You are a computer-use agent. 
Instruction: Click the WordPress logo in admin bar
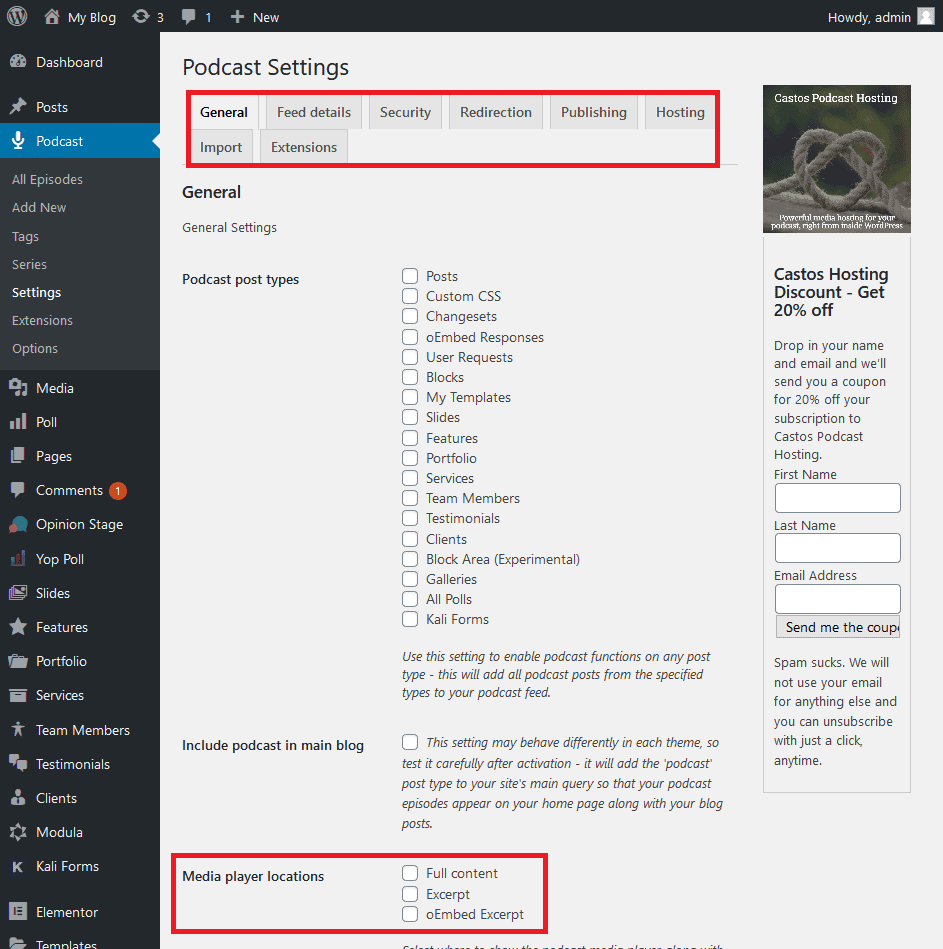[17, 16]
